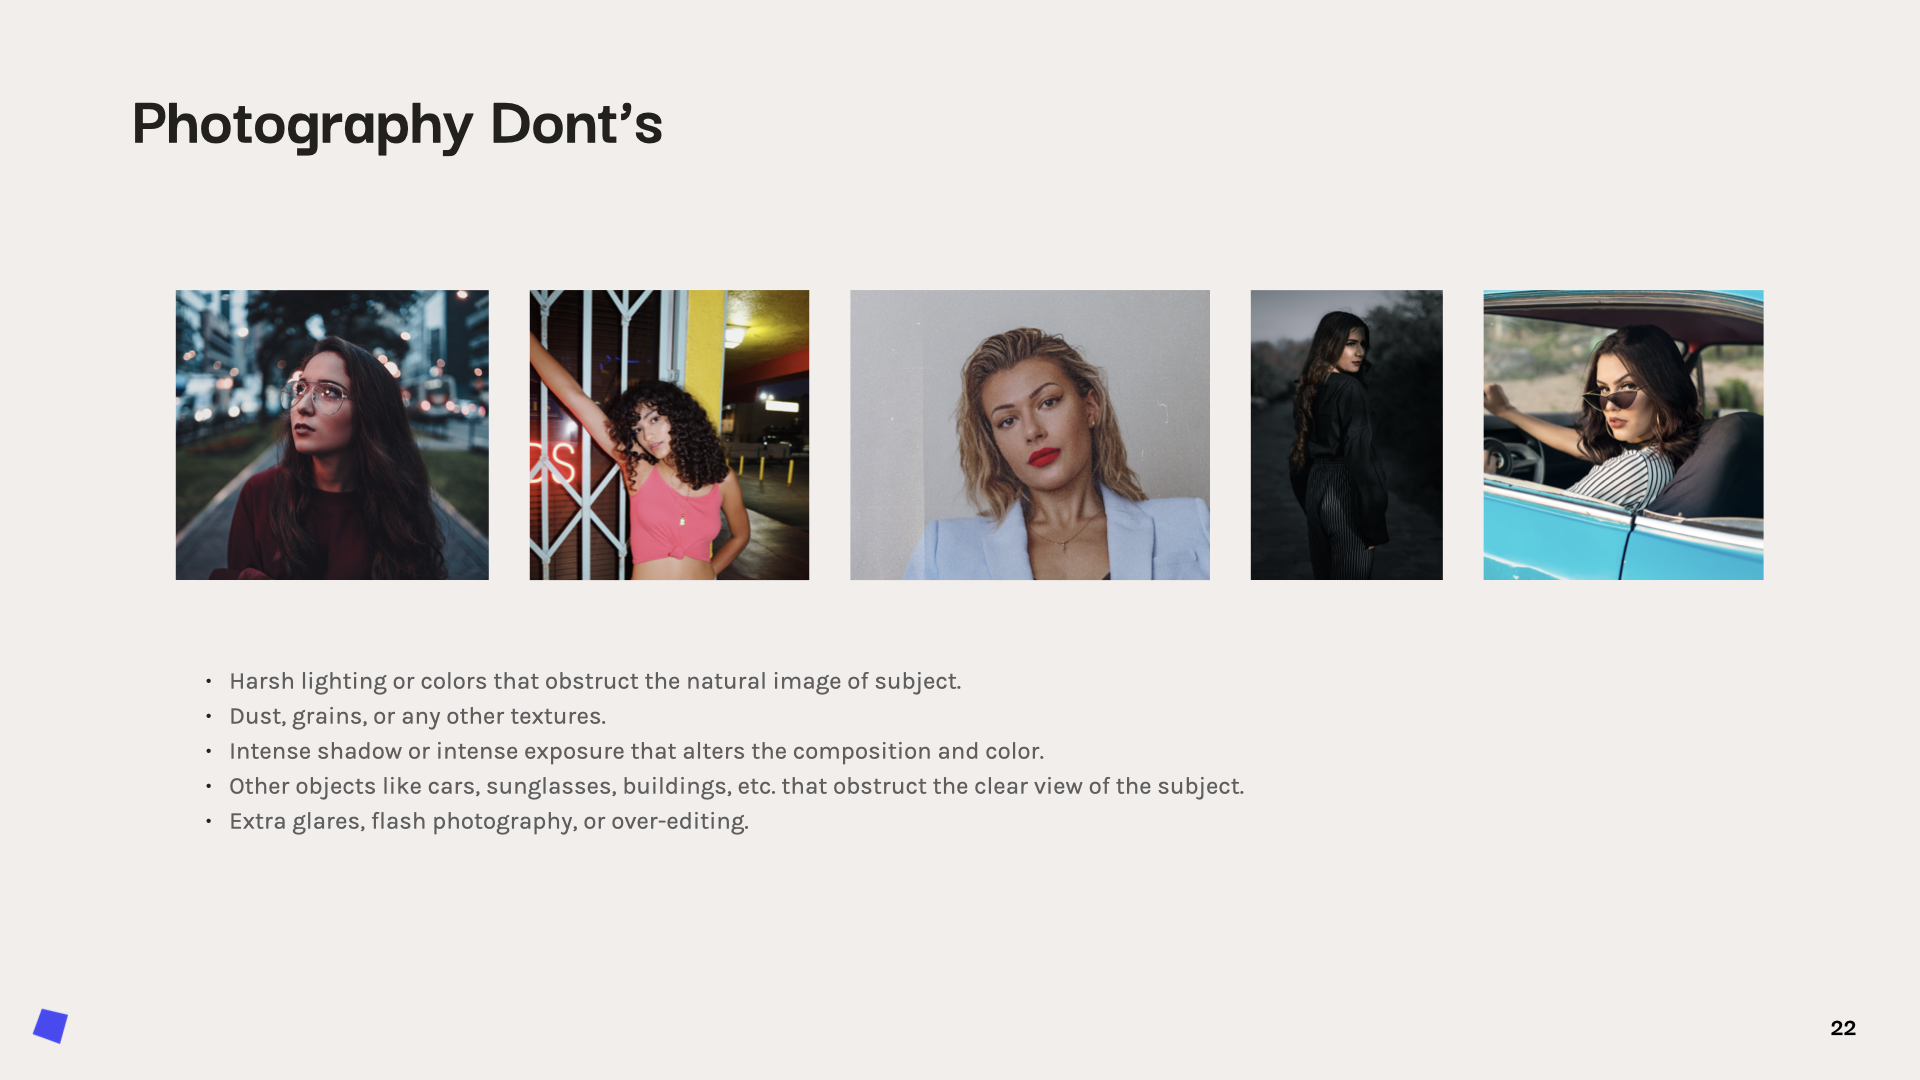Select the photo of woman with glasses

pyautogui.click(x=332, y=435)
